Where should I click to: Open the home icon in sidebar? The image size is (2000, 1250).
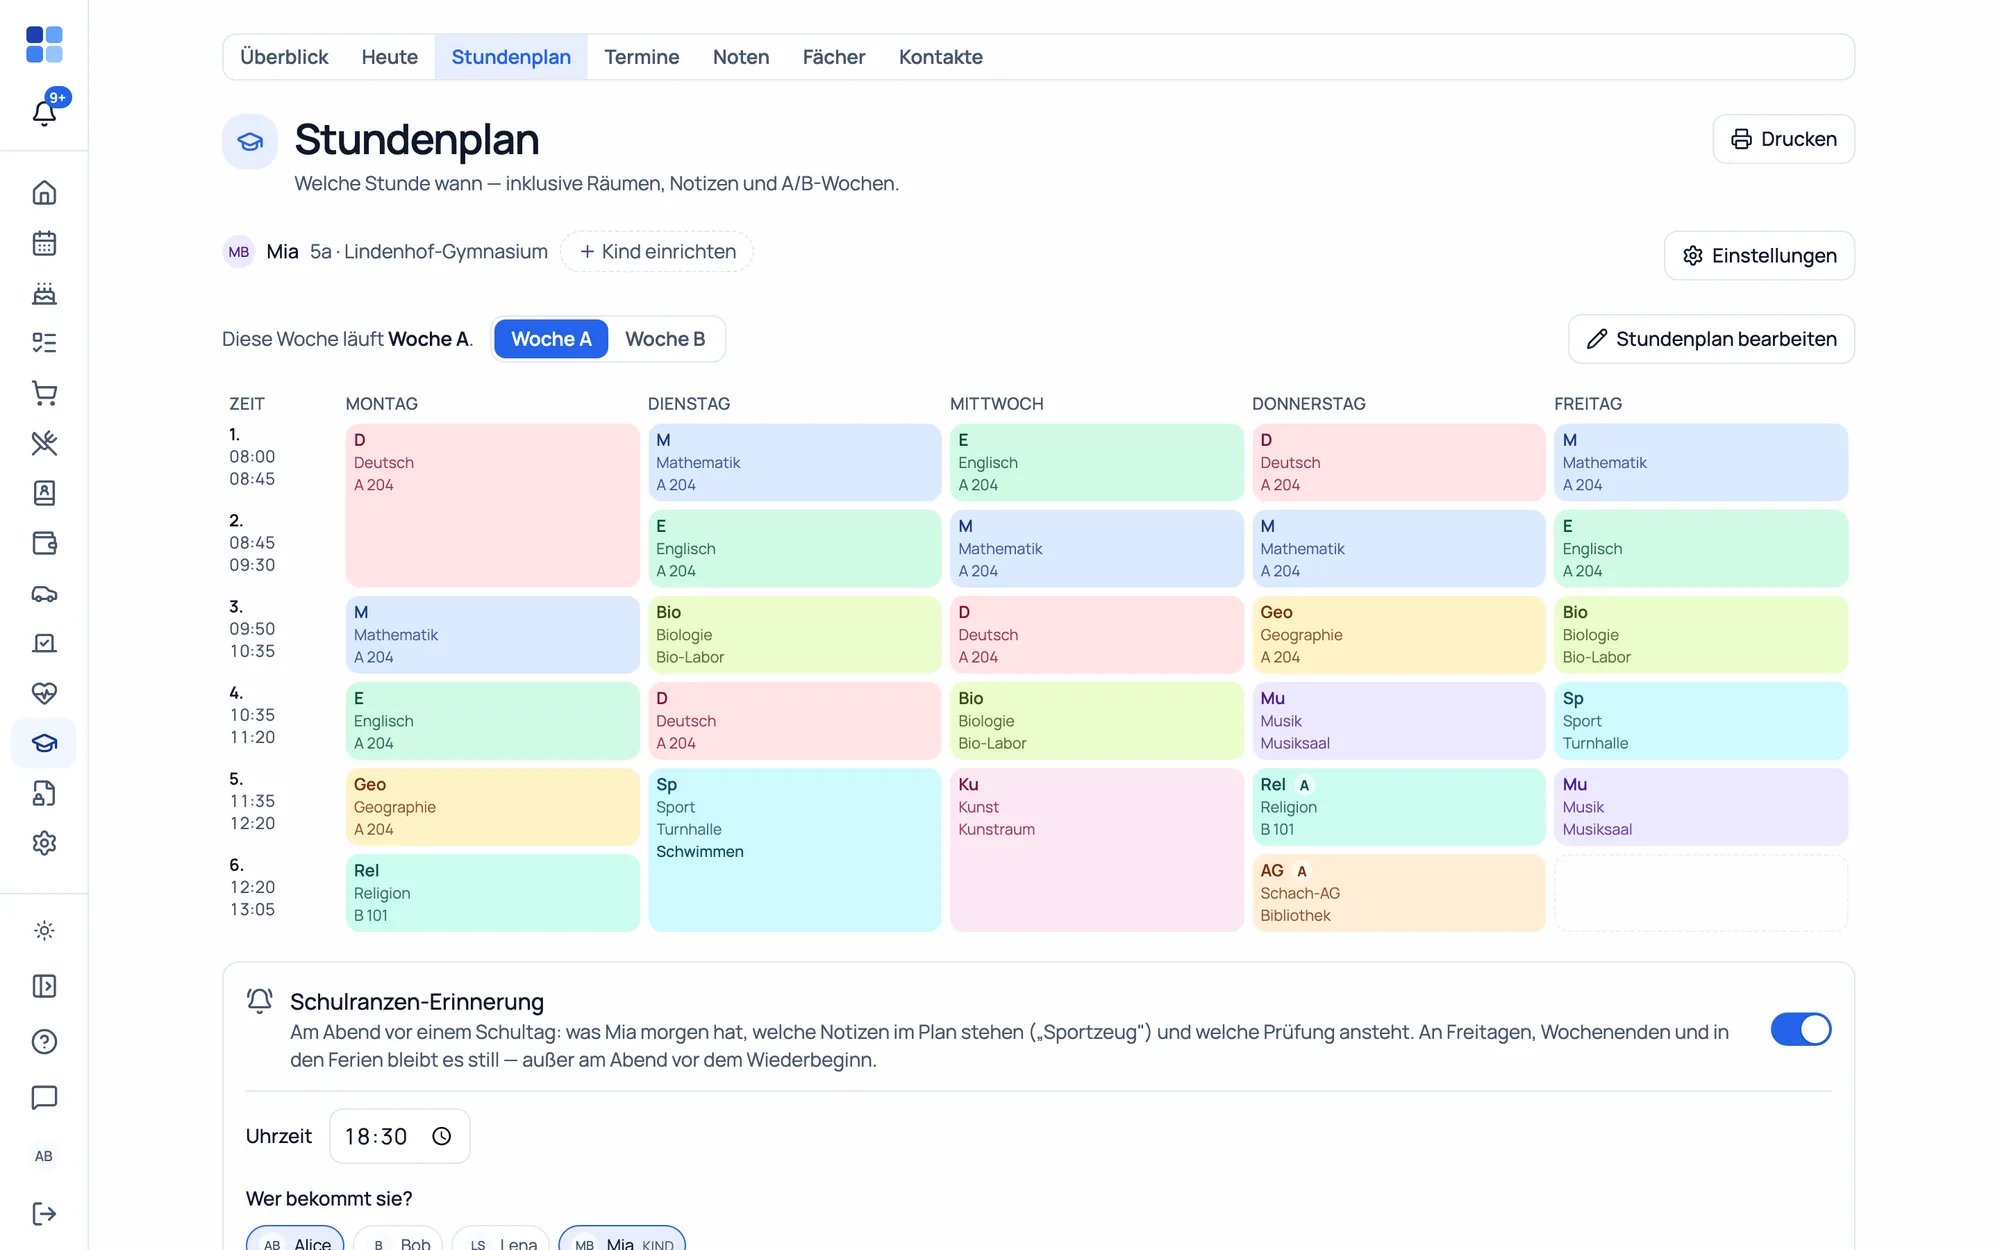[44, 193]
